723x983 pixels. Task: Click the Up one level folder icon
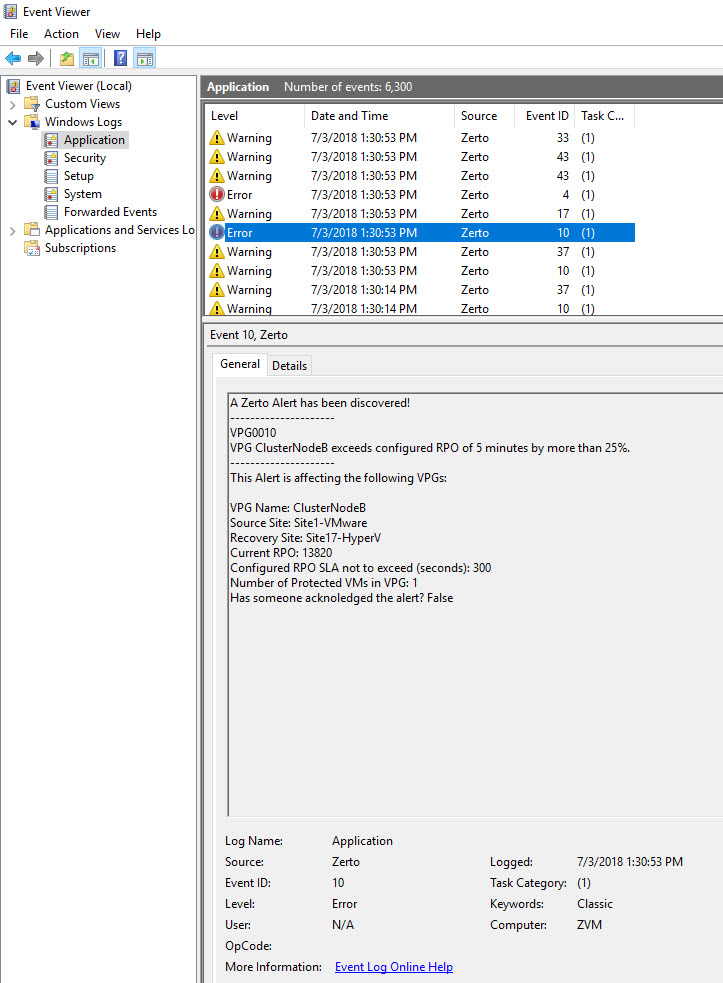(66, 59)
